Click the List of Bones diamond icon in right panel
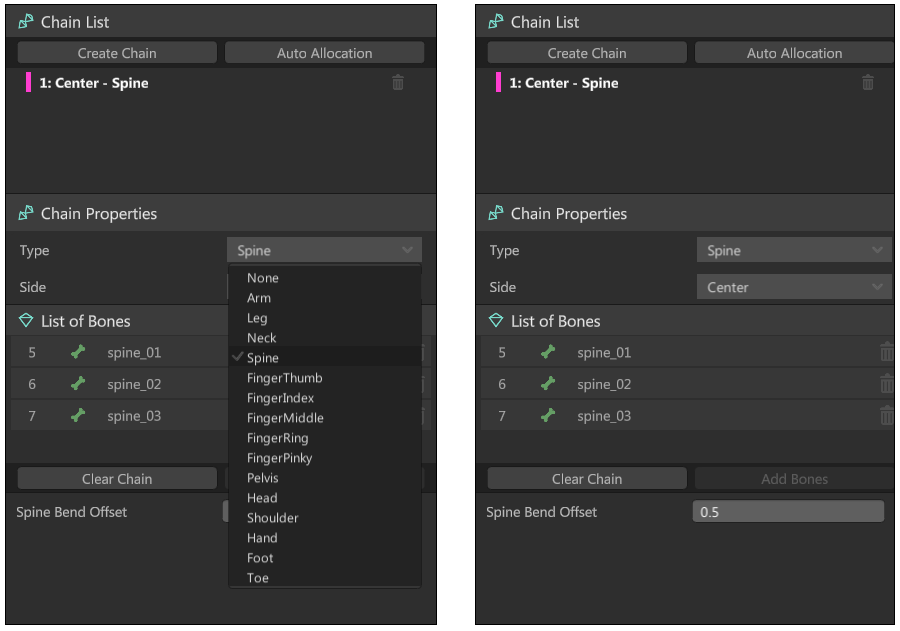 pos(496,321)
